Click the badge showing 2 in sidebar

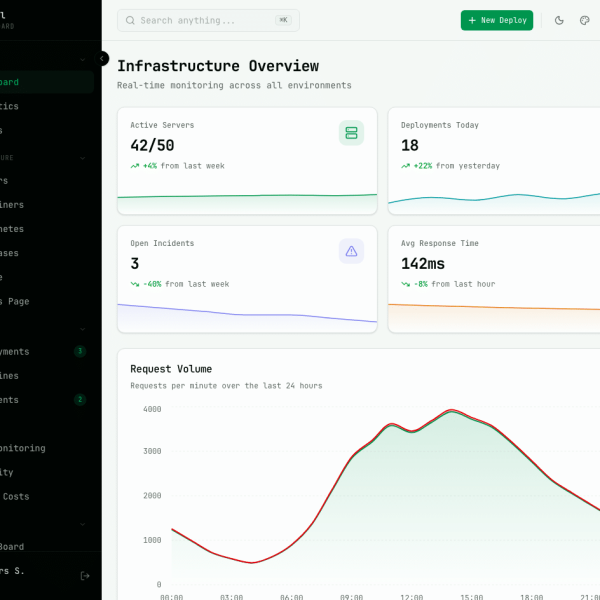80,400
